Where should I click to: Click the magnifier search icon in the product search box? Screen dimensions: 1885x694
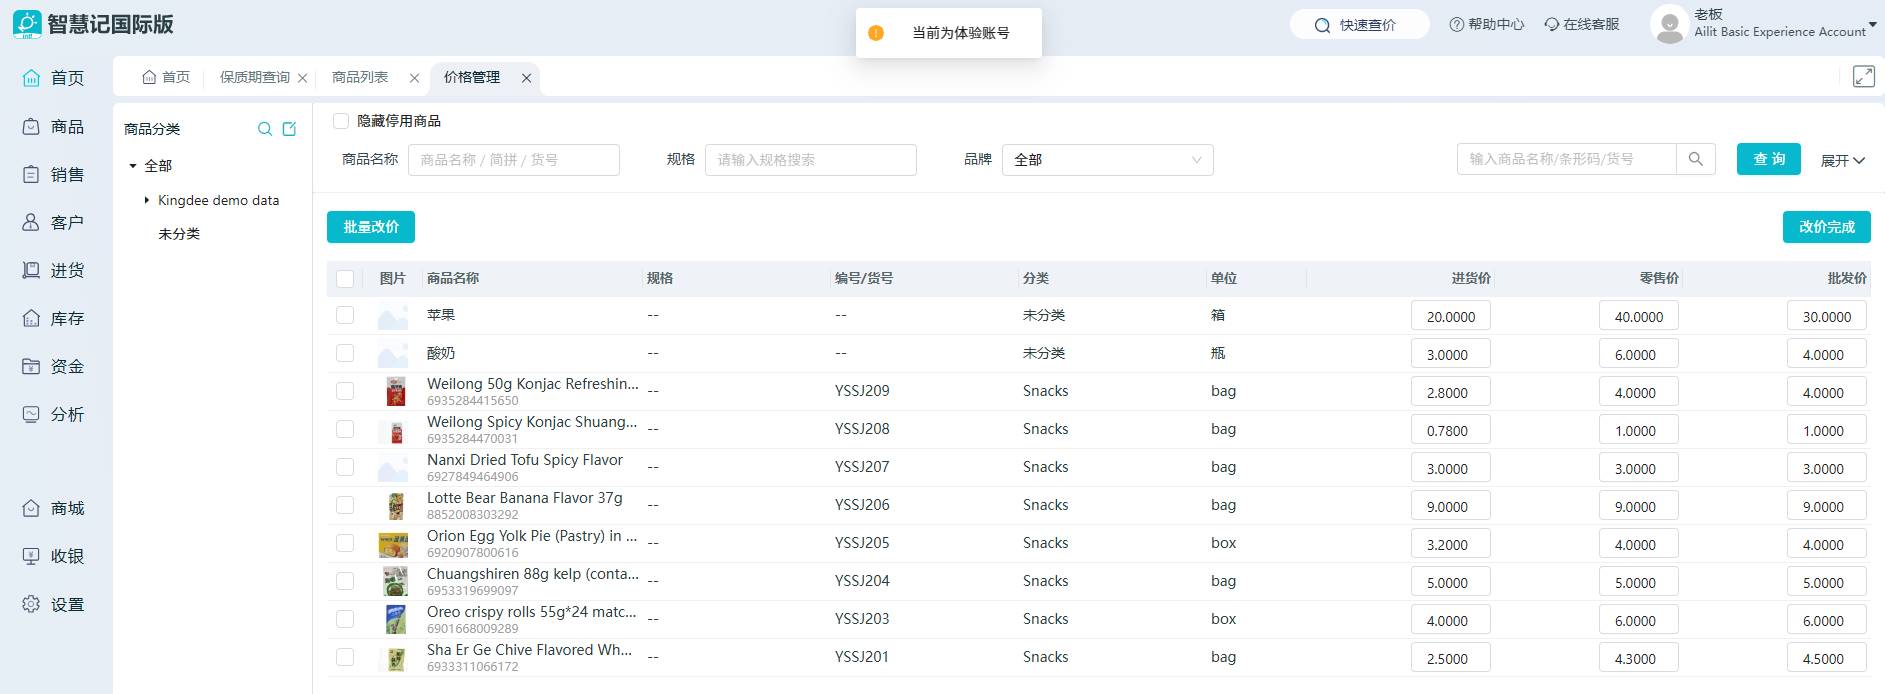(1696, 159)
